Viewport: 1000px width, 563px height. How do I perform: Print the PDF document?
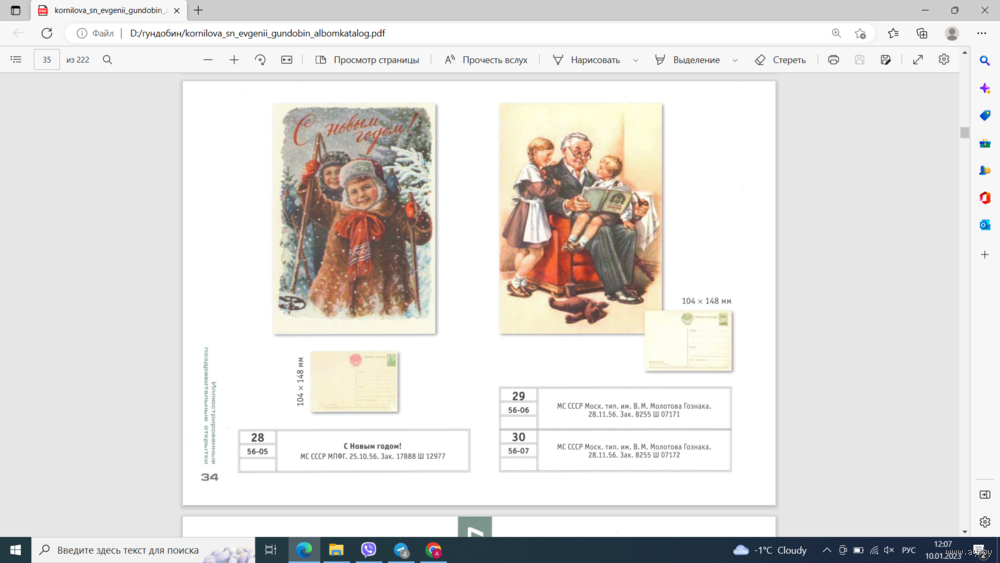tap(833, 59)
